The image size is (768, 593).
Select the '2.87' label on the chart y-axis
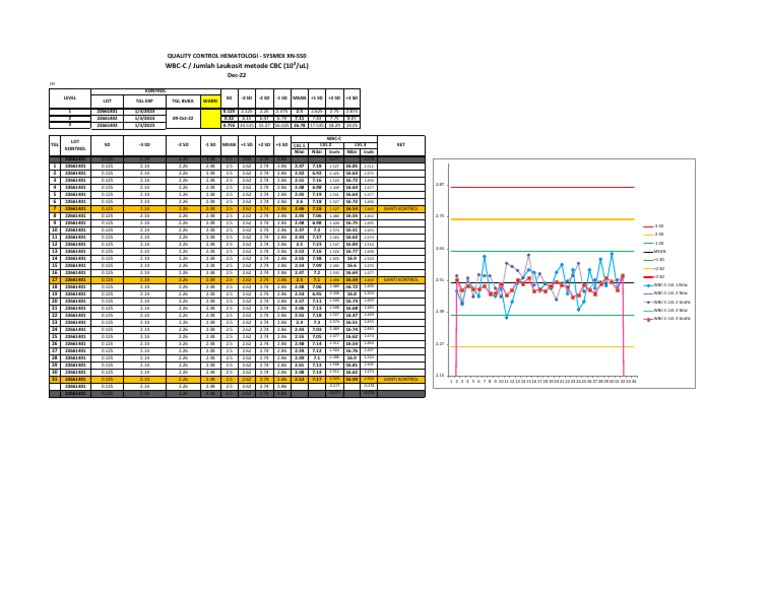[x=440, y=185]
